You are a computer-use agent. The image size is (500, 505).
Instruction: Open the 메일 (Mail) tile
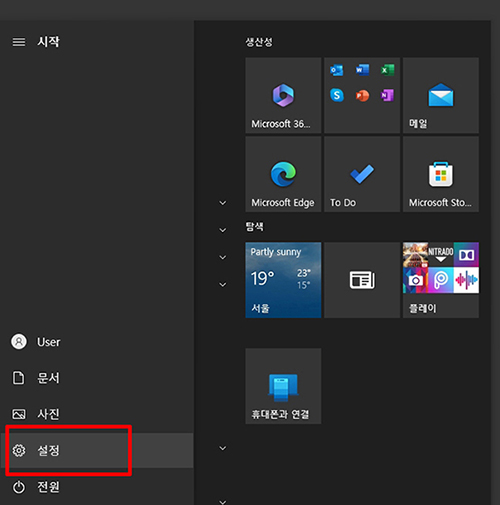pyautogui.click(x=441, y=95)
